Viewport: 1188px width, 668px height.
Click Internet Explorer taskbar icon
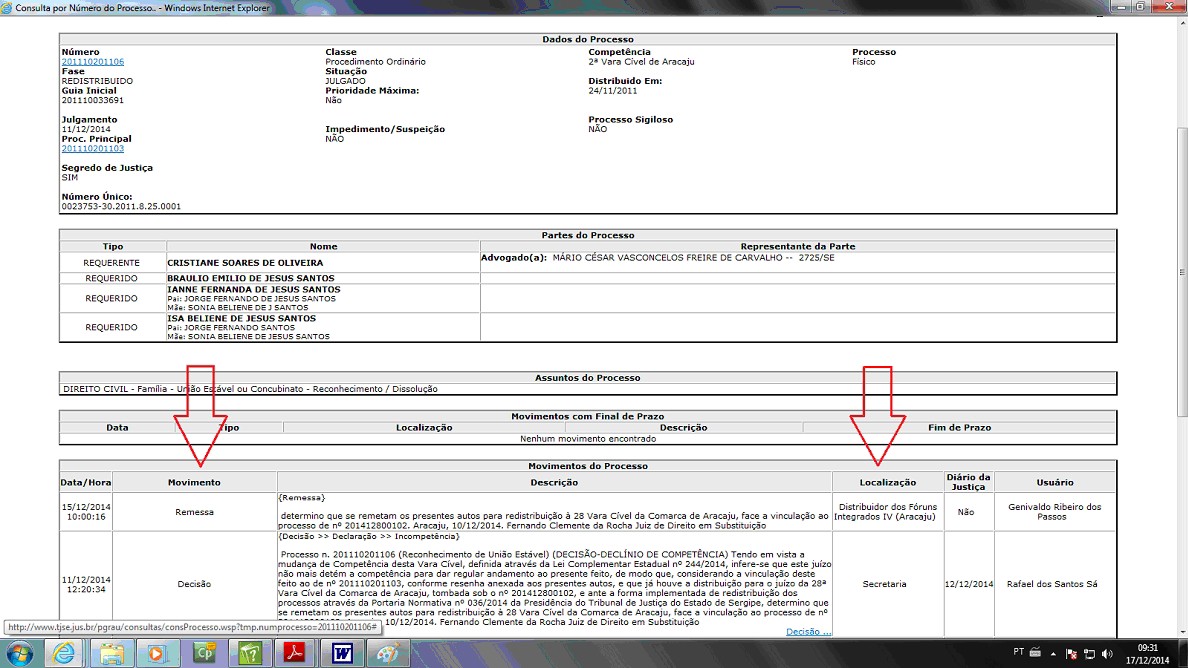click(65, 654)
